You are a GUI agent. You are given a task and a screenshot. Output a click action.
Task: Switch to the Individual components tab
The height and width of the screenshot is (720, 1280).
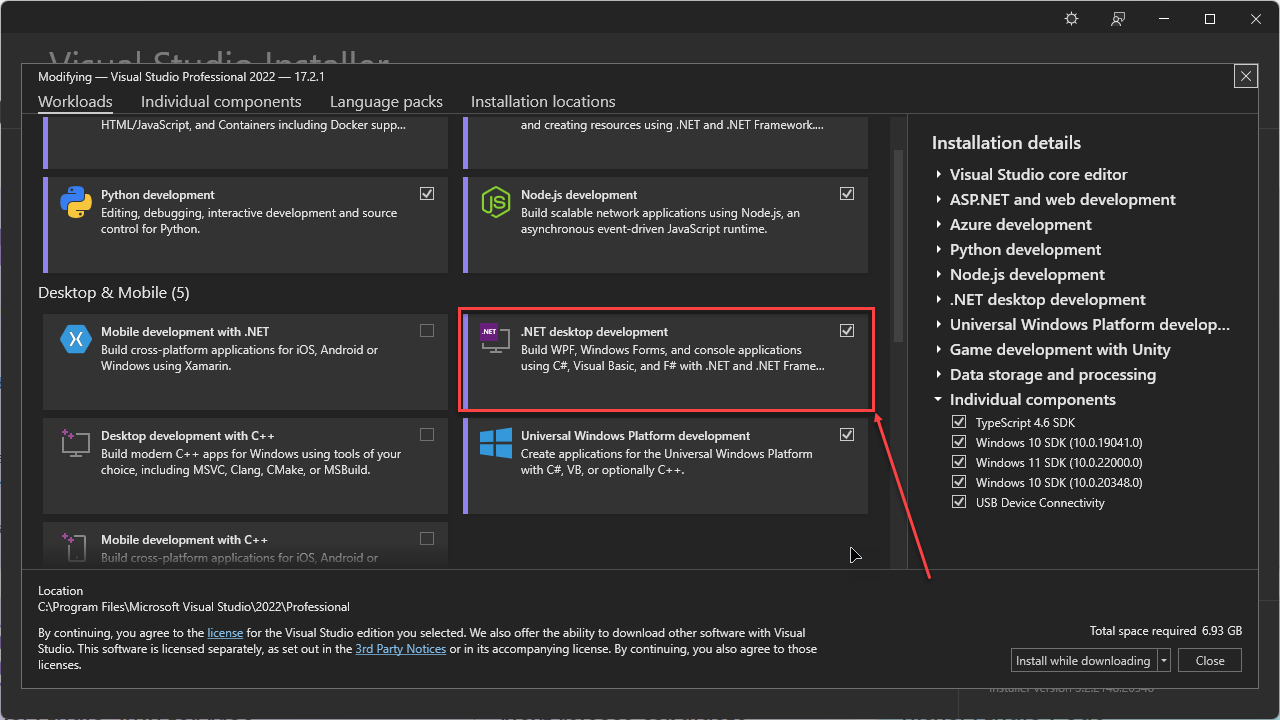tap(221, 102)
